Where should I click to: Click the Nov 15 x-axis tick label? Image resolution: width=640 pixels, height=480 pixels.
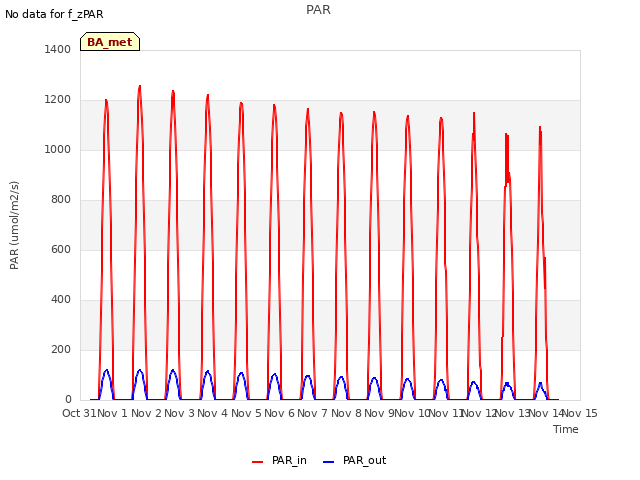[580, 413]
